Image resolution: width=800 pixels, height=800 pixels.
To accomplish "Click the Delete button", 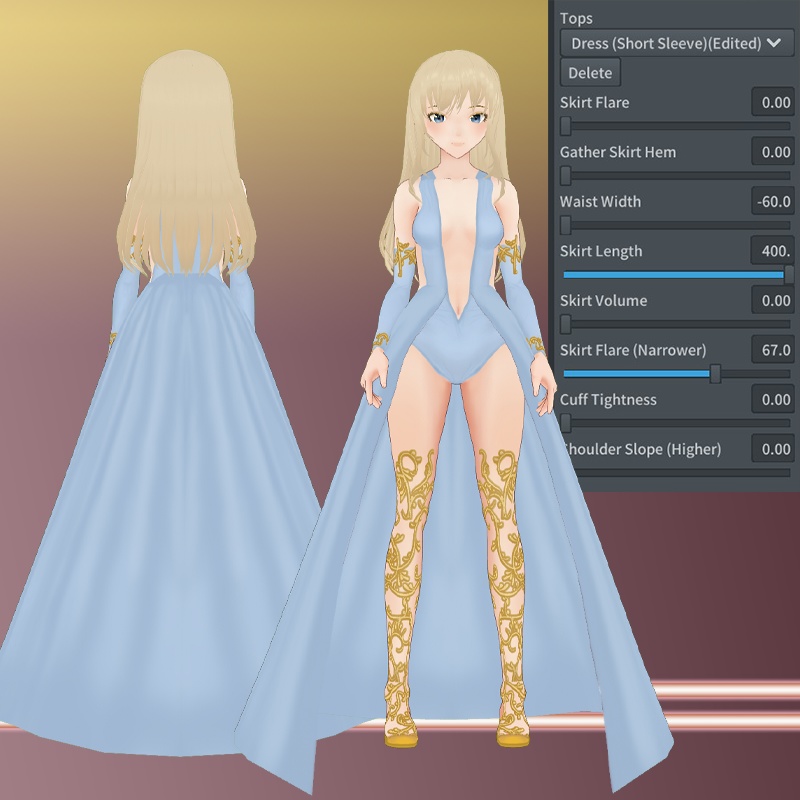I will (x=590, y=72).
